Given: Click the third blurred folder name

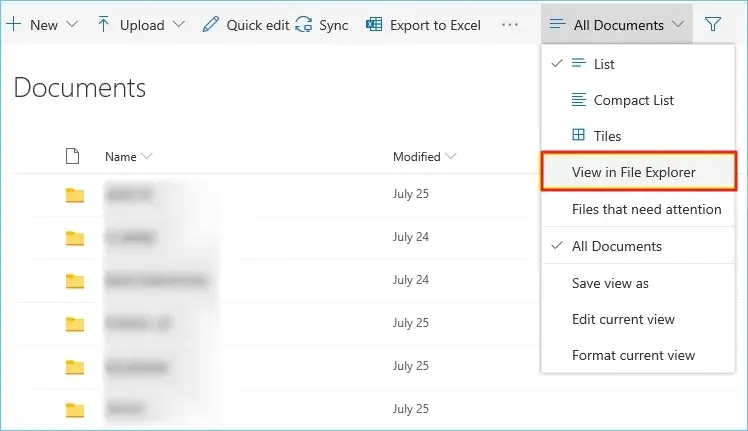Looking at the screenshot, I should (x=156, y=281).
